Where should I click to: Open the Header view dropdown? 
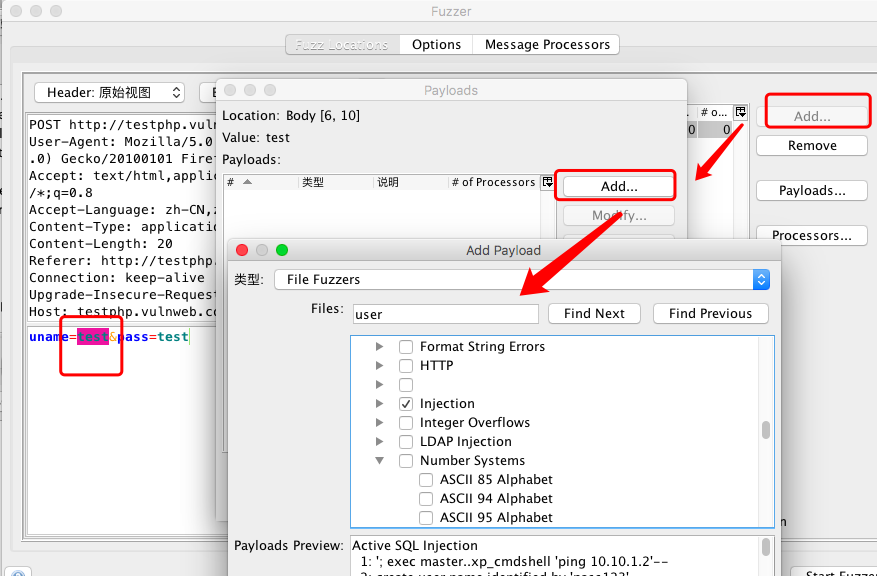[109, 93]
